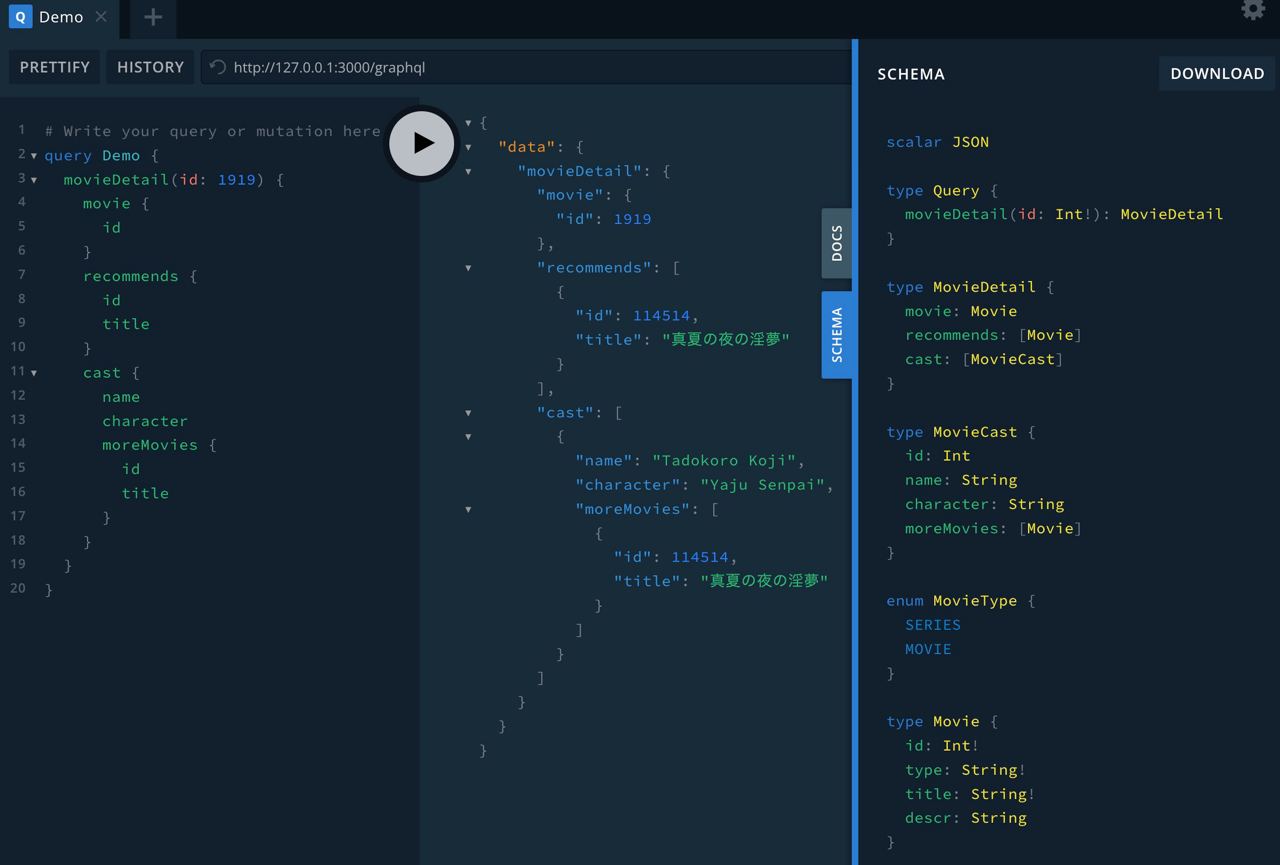Click the Q icon on the Demo tab
The width and height of the screenshot is (1280, 865).
[x=20, y=17]
